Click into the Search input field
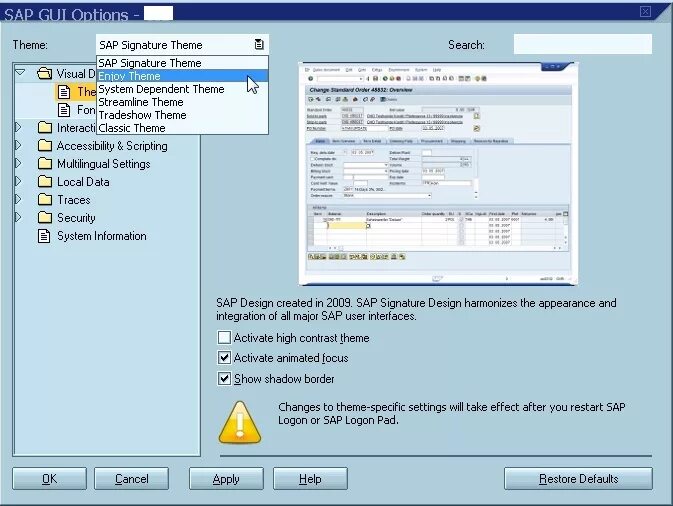Viewport: 673px width, 506px height. tap(583, 44)
